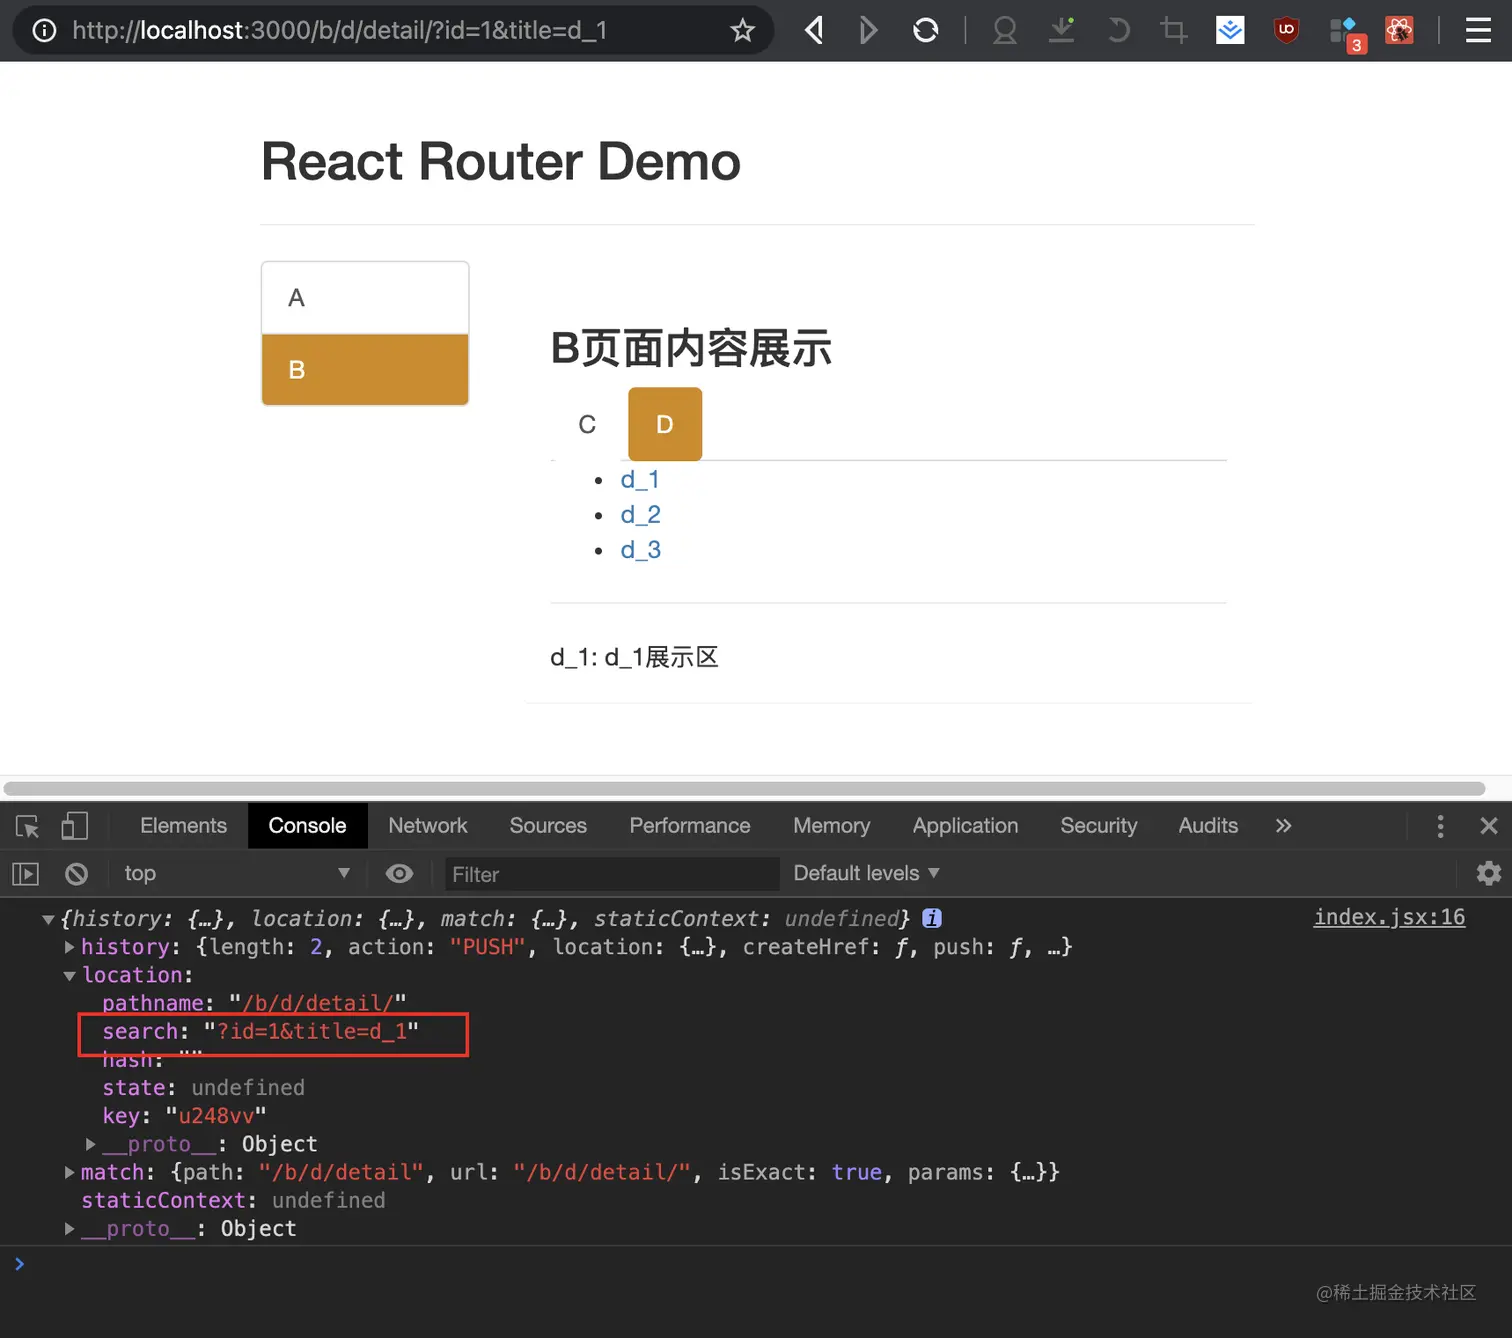The width and height of the screenshot is (1512, 1338).
Task: Open the d_3 link
Action: click(641, 550)
